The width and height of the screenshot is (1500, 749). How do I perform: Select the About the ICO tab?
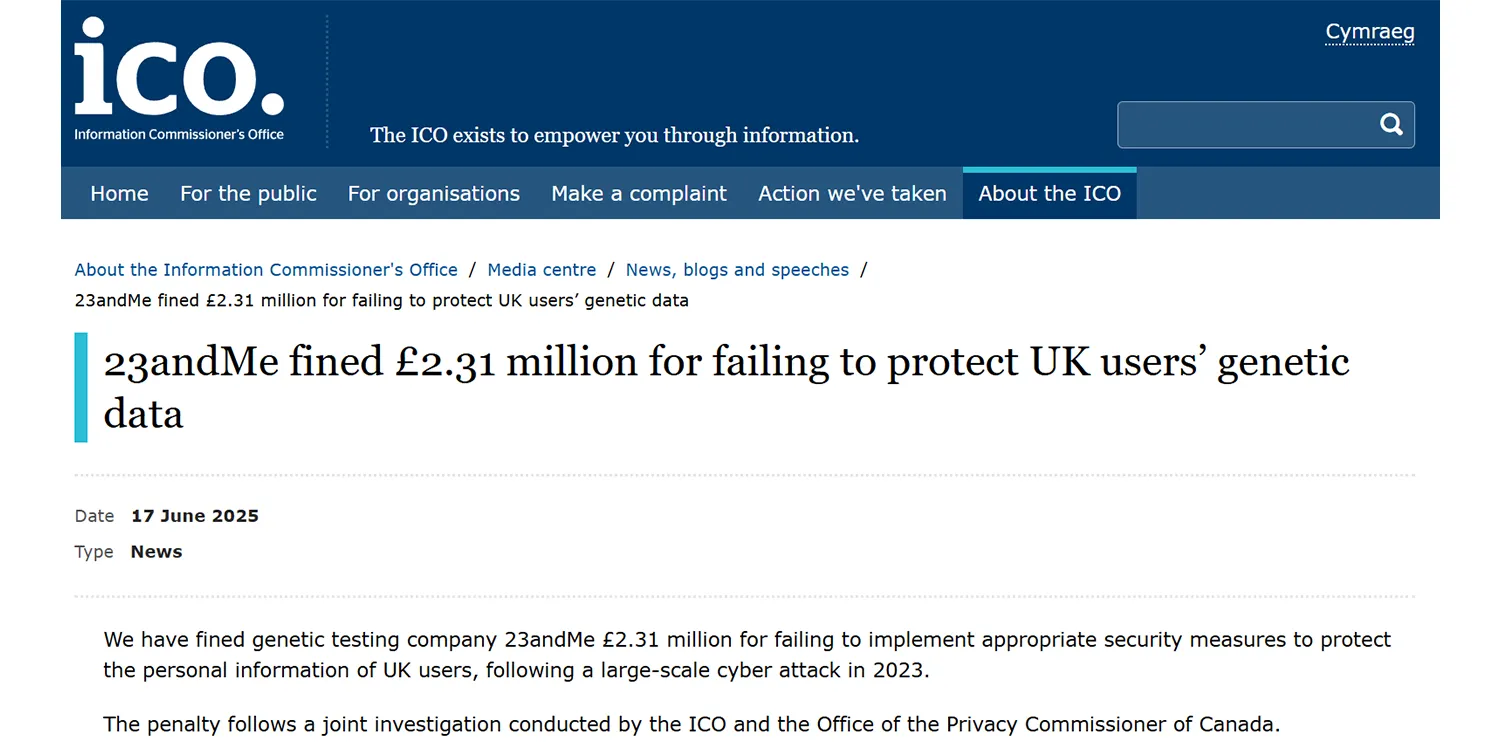point(1049,194)
